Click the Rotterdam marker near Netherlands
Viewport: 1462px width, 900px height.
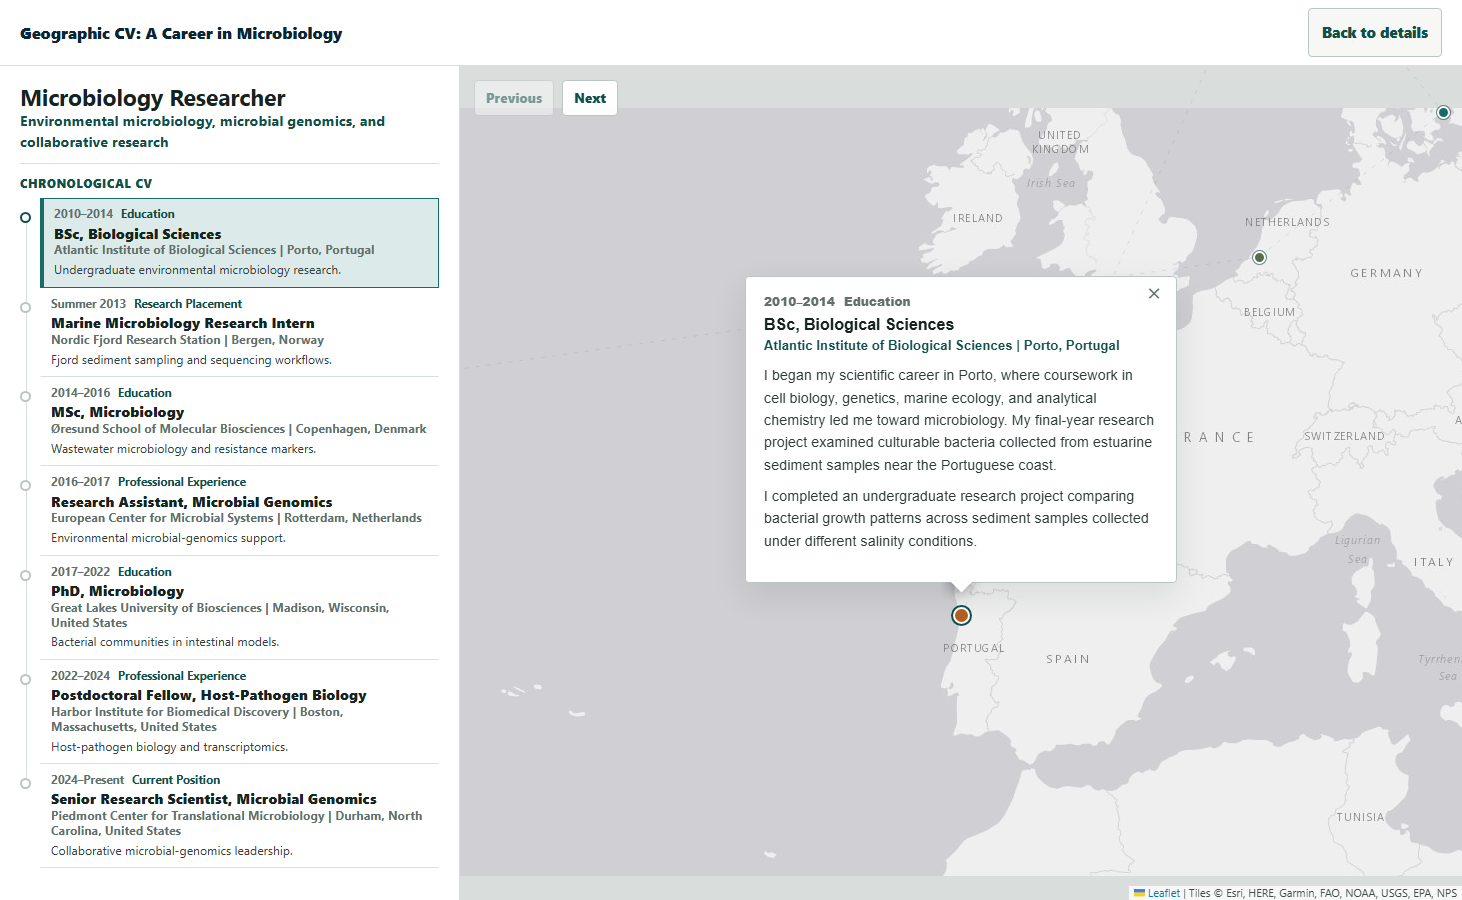1260,258
